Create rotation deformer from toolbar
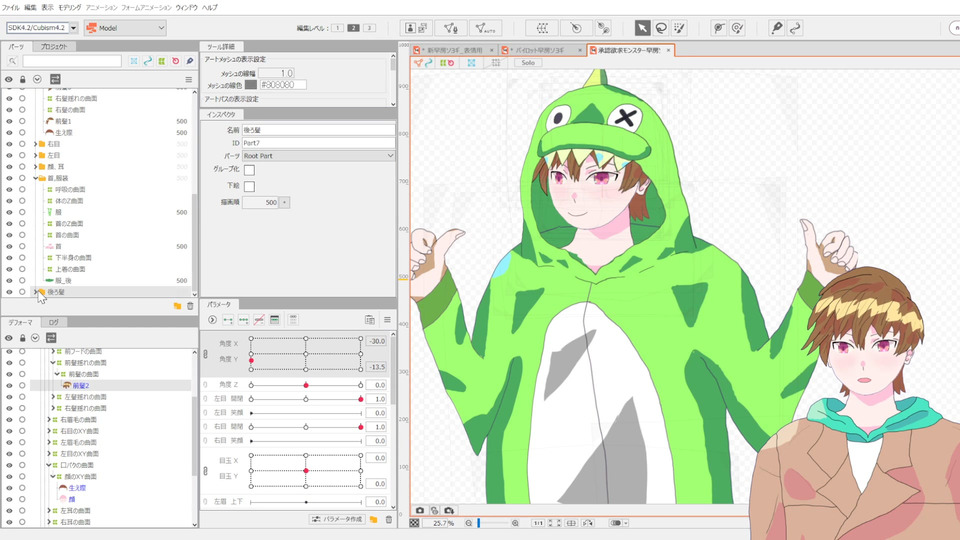This screenshot has width=960, height=540. coord(576,28)
